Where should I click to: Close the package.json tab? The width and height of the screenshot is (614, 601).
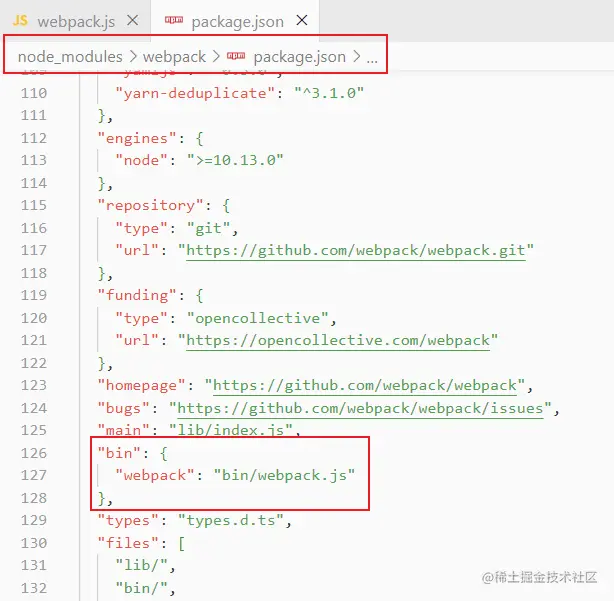coord(302,20)
